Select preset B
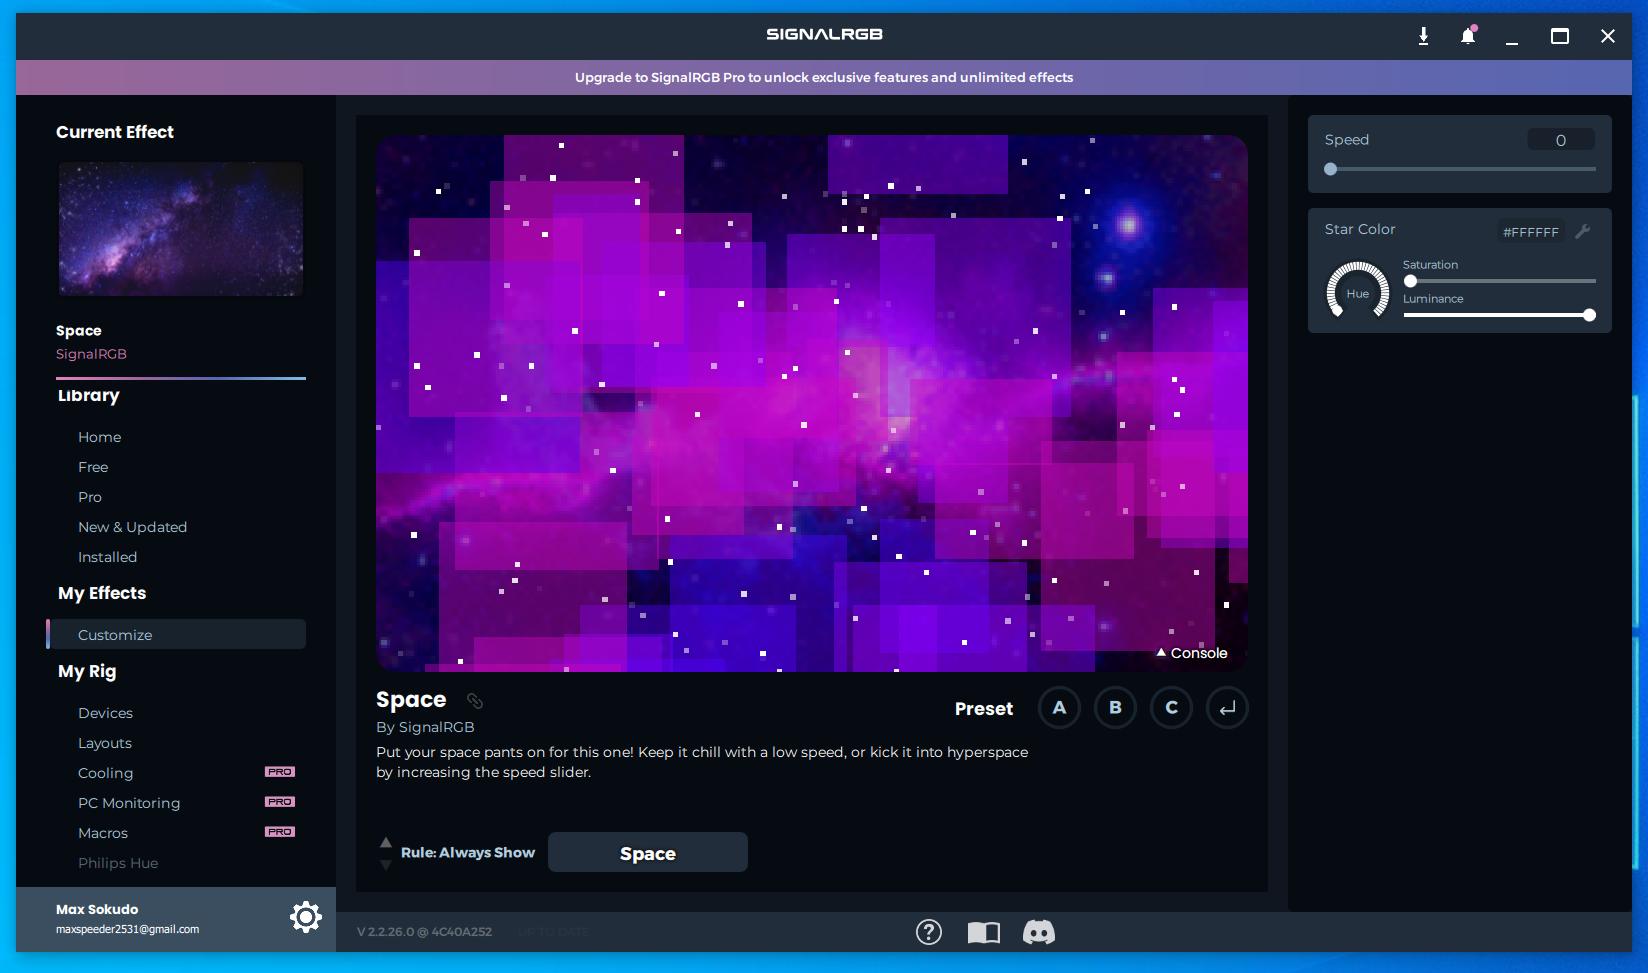Image resolution: width=1648 pixels, height=973 pixels. (1115, 708)
